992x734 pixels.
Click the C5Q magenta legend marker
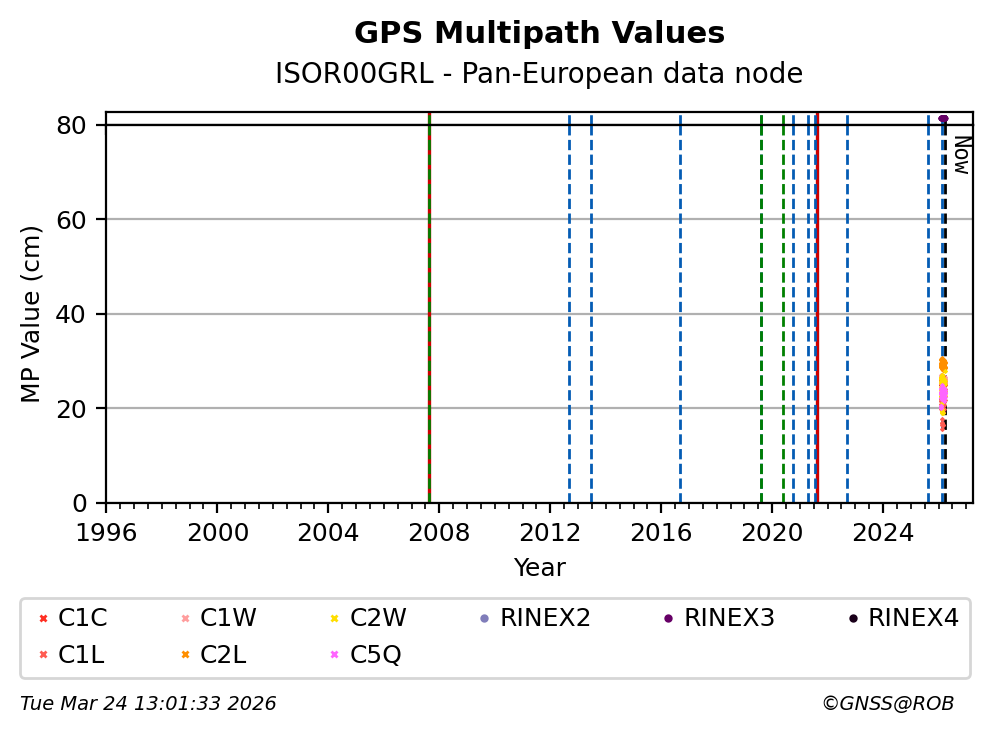click(x=334, y=655)
